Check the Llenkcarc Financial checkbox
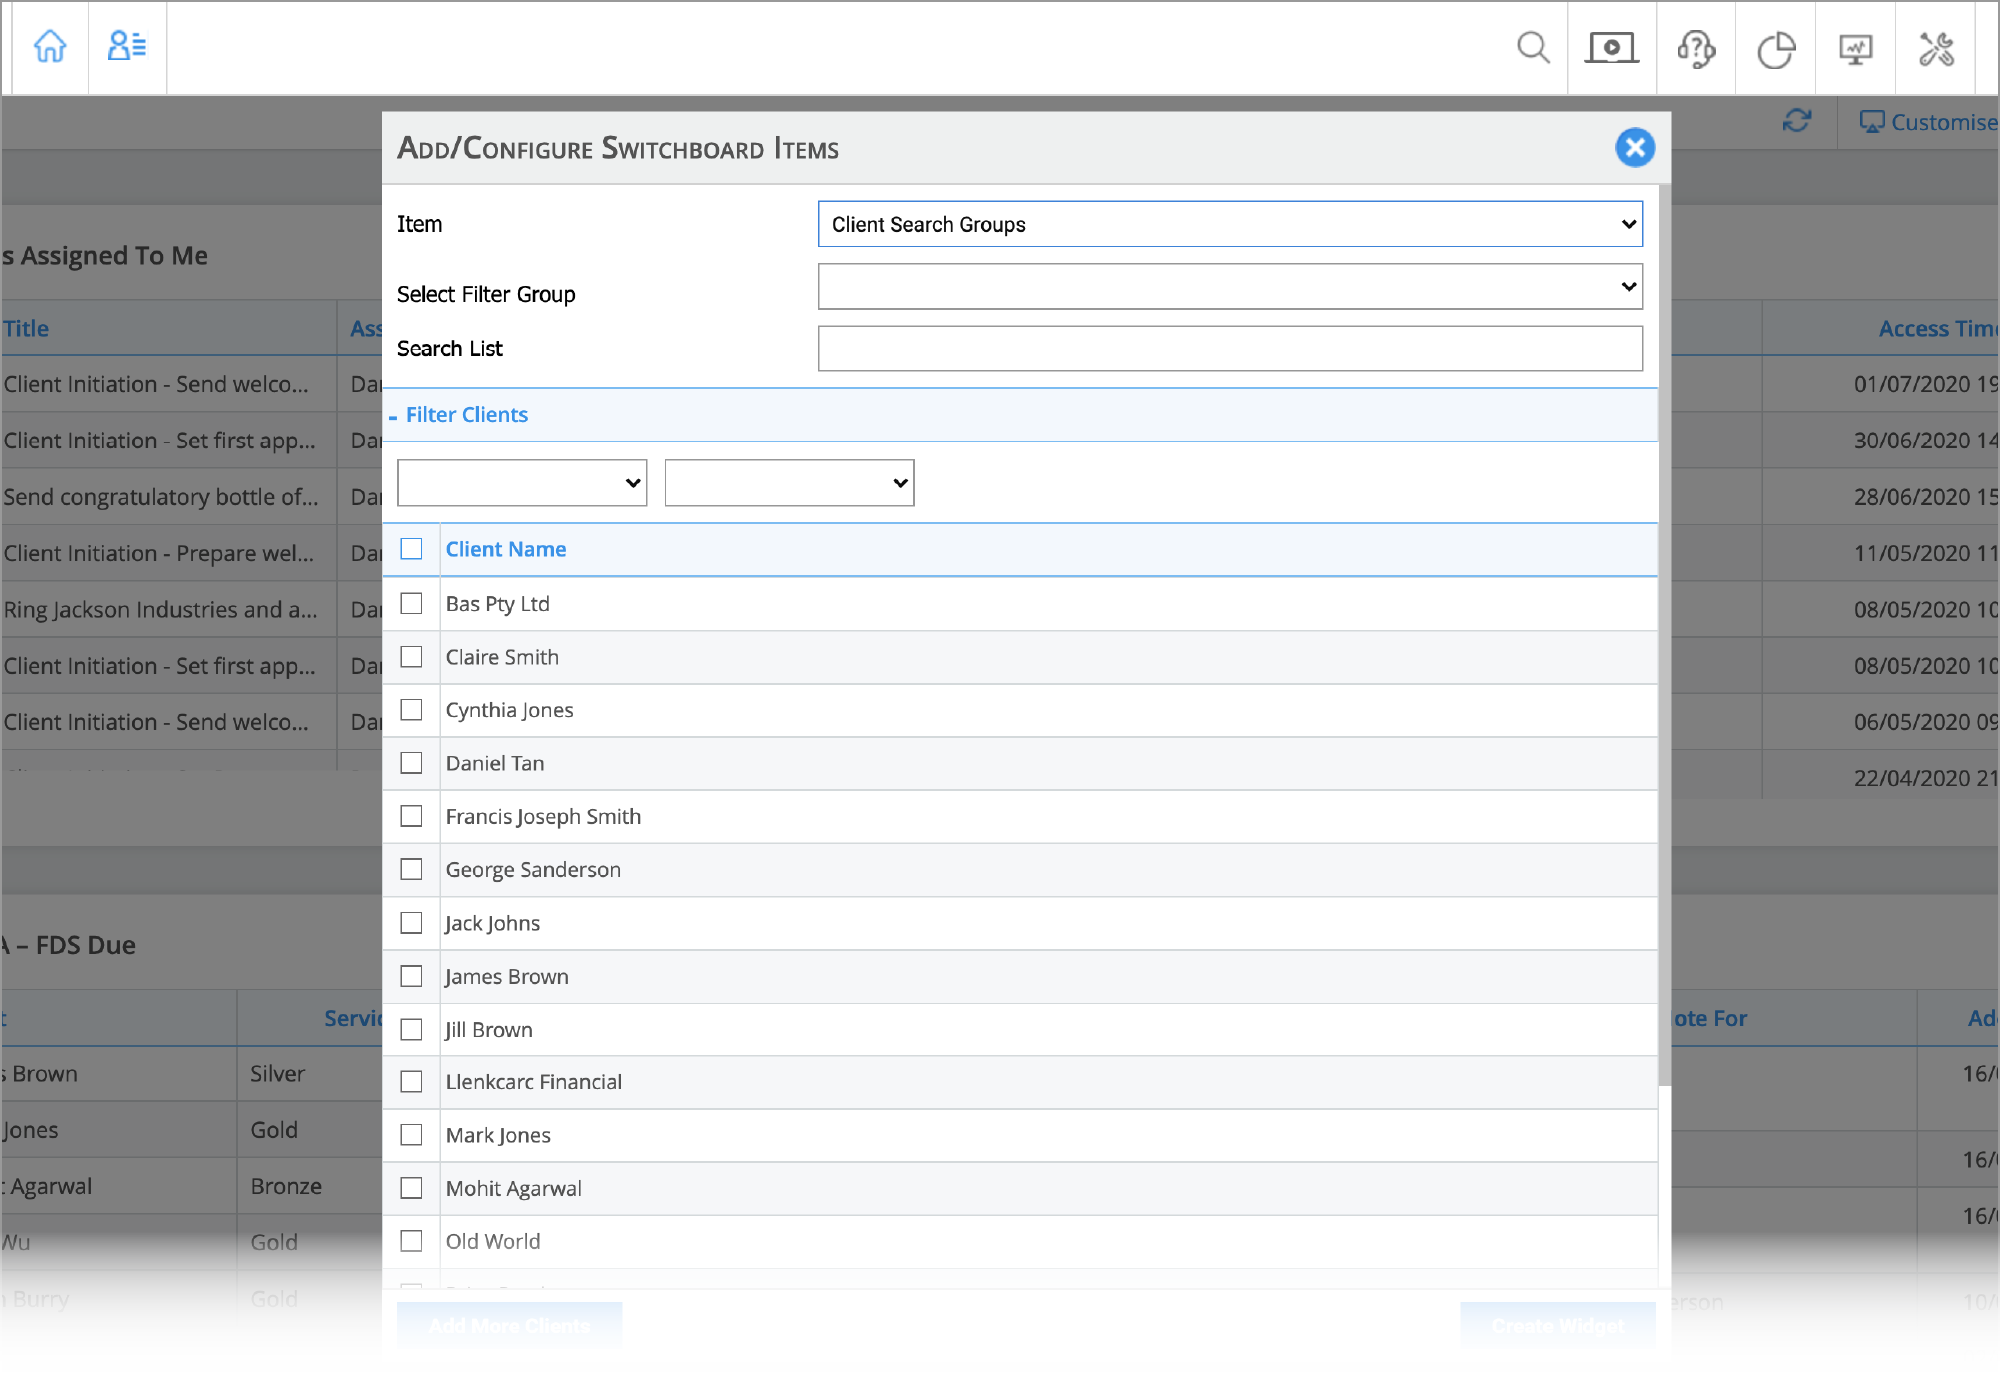The image size is (2000, 1400). [411, 1082]
